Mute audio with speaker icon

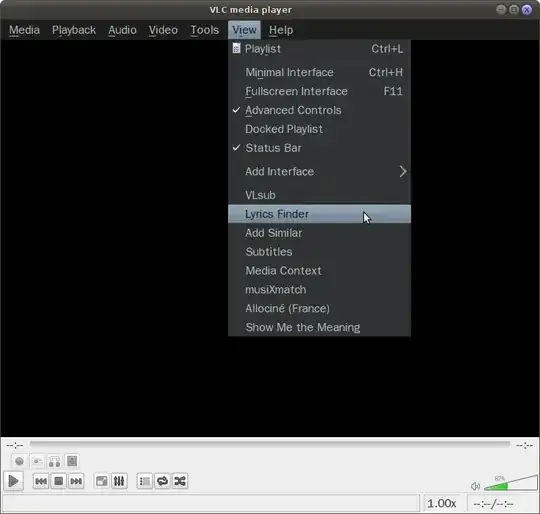point(475,486)
